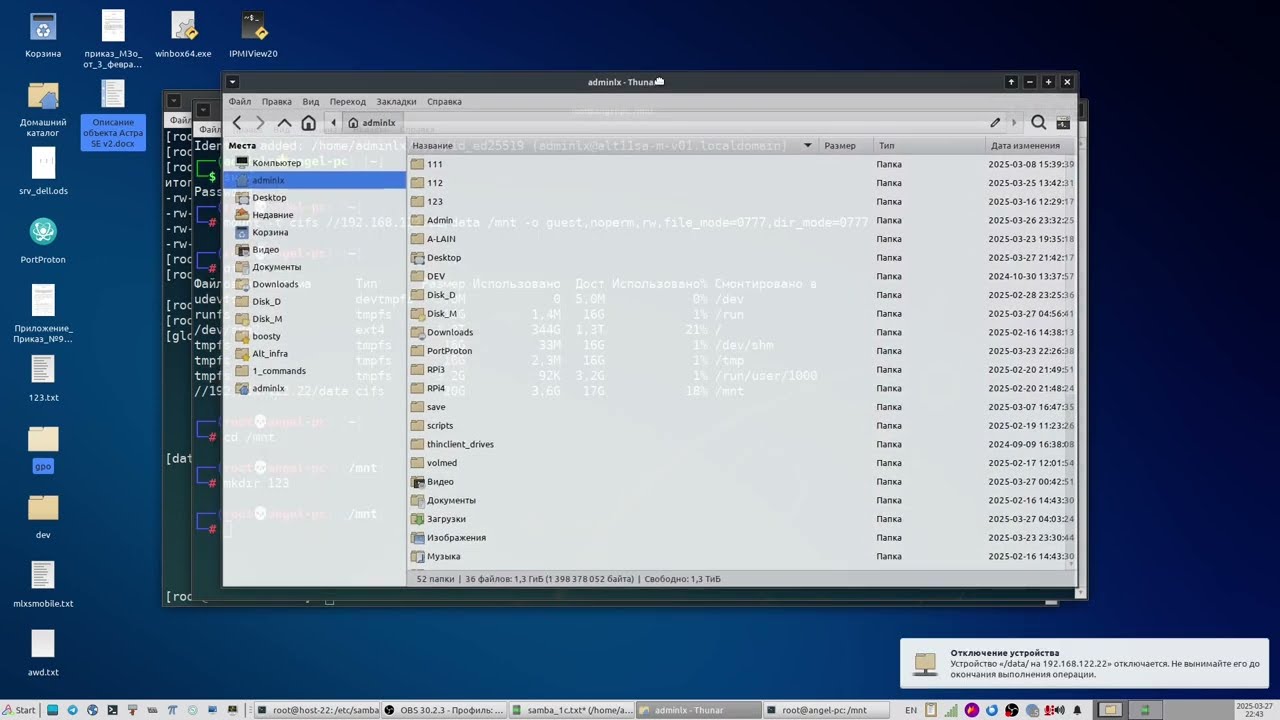Select the Изображения folder icon
Viewport: 1280px width, 720px height.
pyautogui.click(x=418, y=537)
